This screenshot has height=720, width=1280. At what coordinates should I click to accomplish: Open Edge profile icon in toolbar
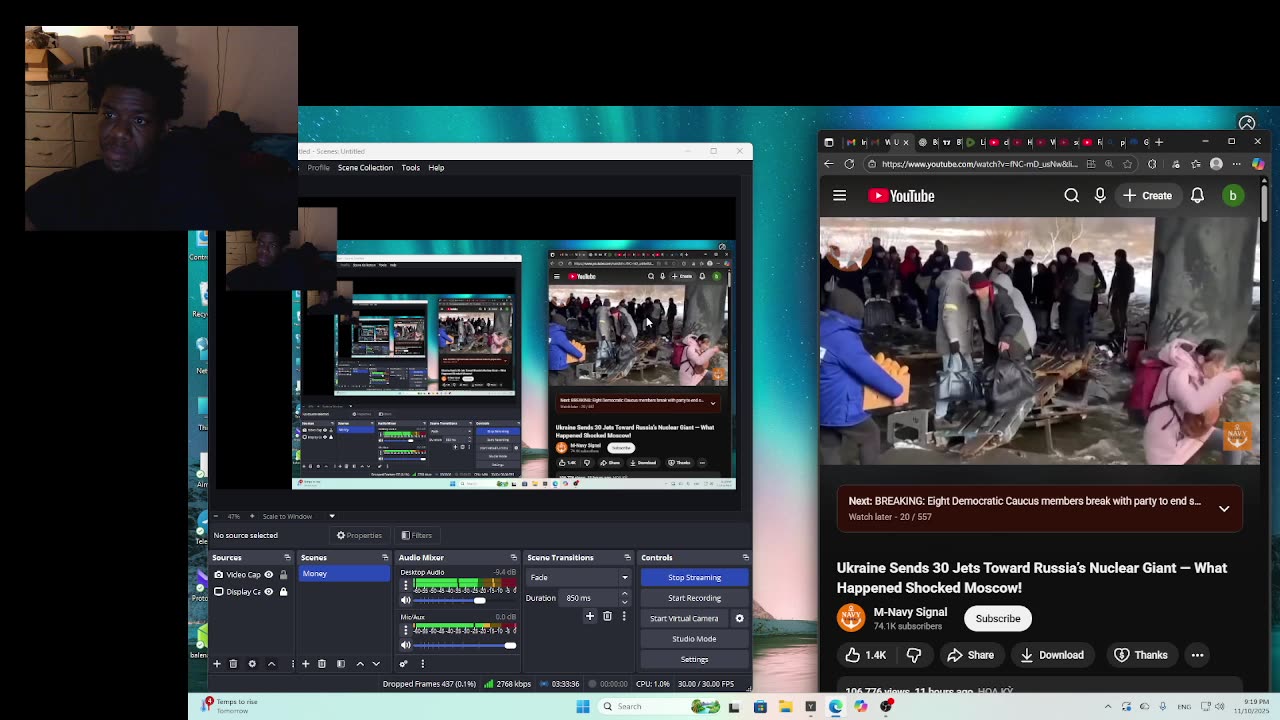[x=1216, y=164]
